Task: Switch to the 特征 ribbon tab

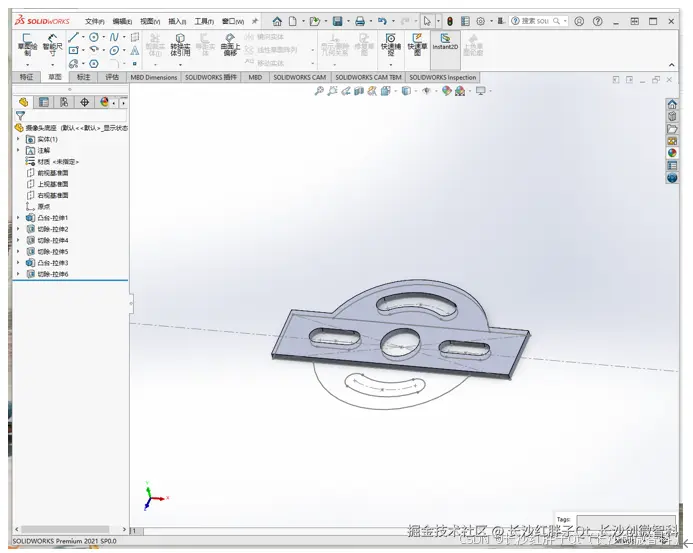Action: (x=27, y=77)
